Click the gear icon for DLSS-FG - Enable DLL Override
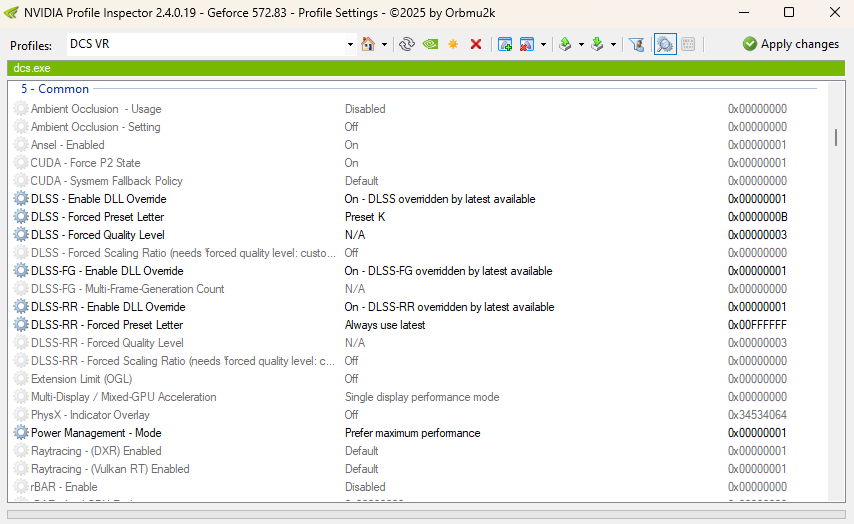Image resolution: width=854 pixels, height=524 pixels. 21,271
